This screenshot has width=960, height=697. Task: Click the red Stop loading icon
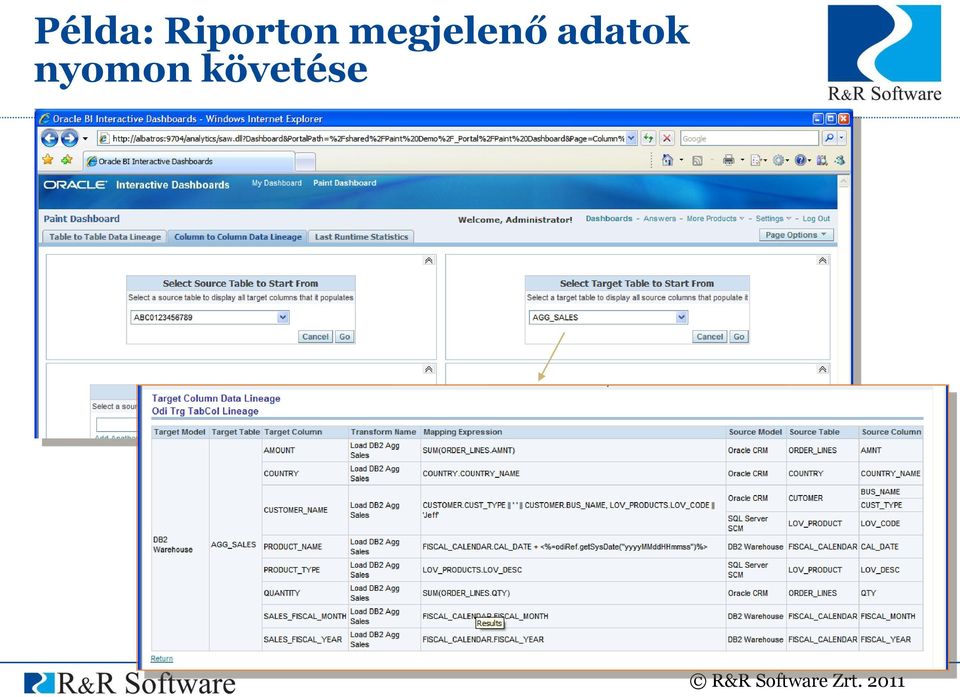click(x=667, y=138)
